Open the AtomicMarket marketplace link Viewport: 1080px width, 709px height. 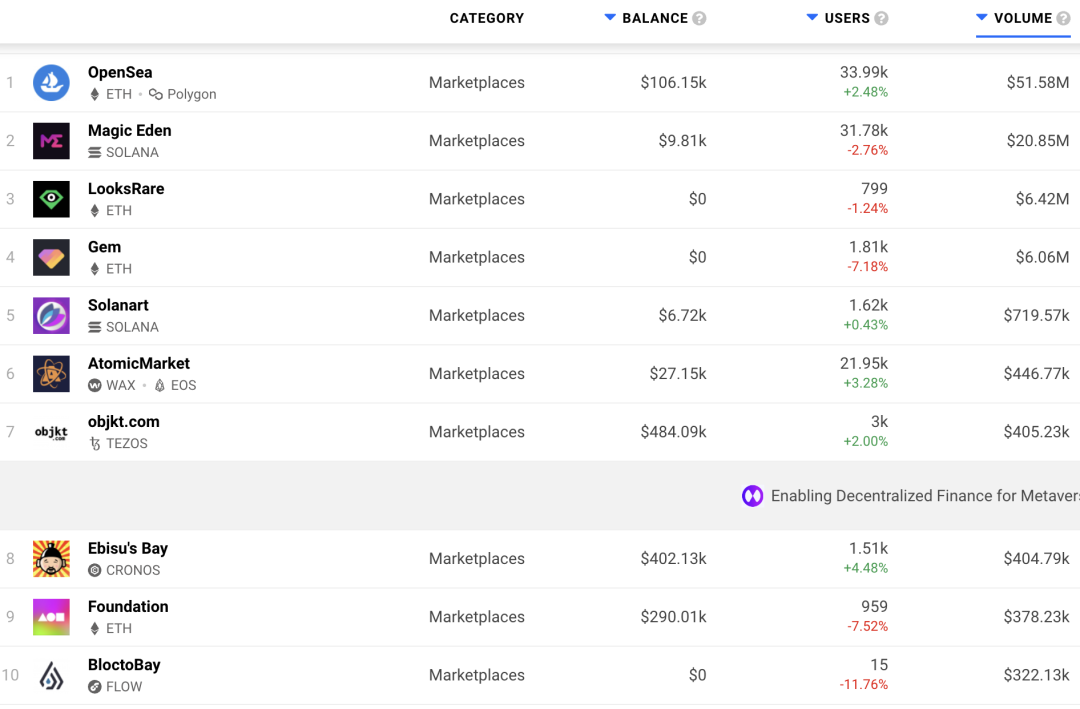click(138, 363)
